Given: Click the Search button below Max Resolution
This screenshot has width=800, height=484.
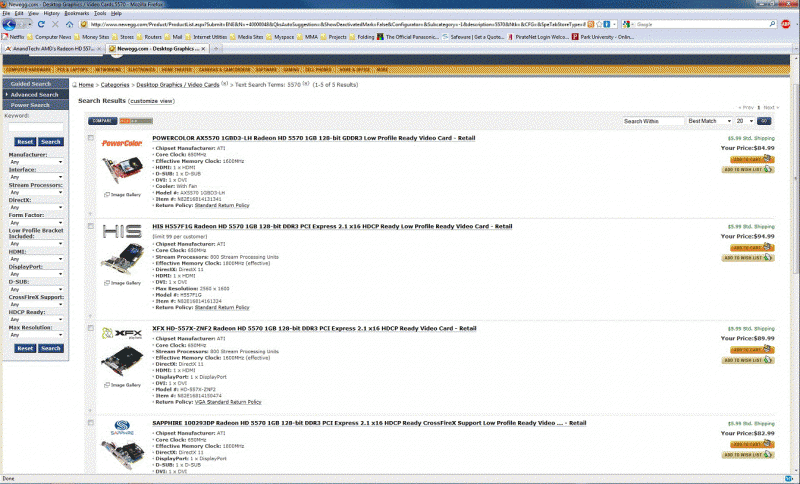Looking at the screenshot, I should pyautogui.click(x=51, y=348).
